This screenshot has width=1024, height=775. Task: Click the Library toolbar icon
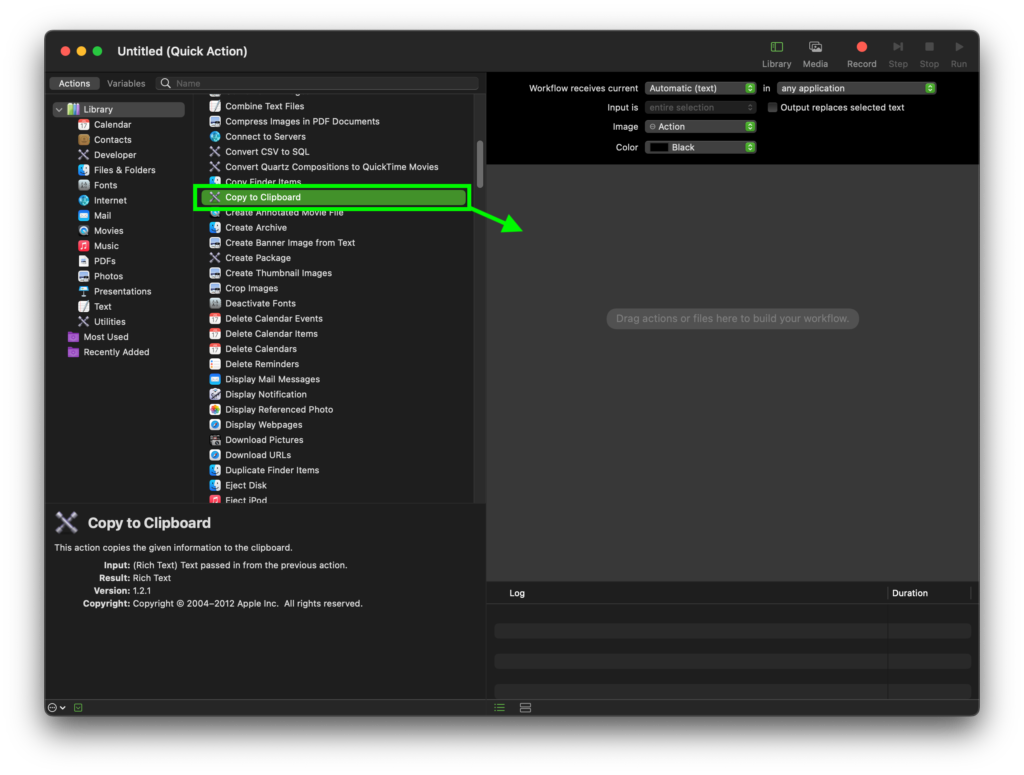pos(776,47)
